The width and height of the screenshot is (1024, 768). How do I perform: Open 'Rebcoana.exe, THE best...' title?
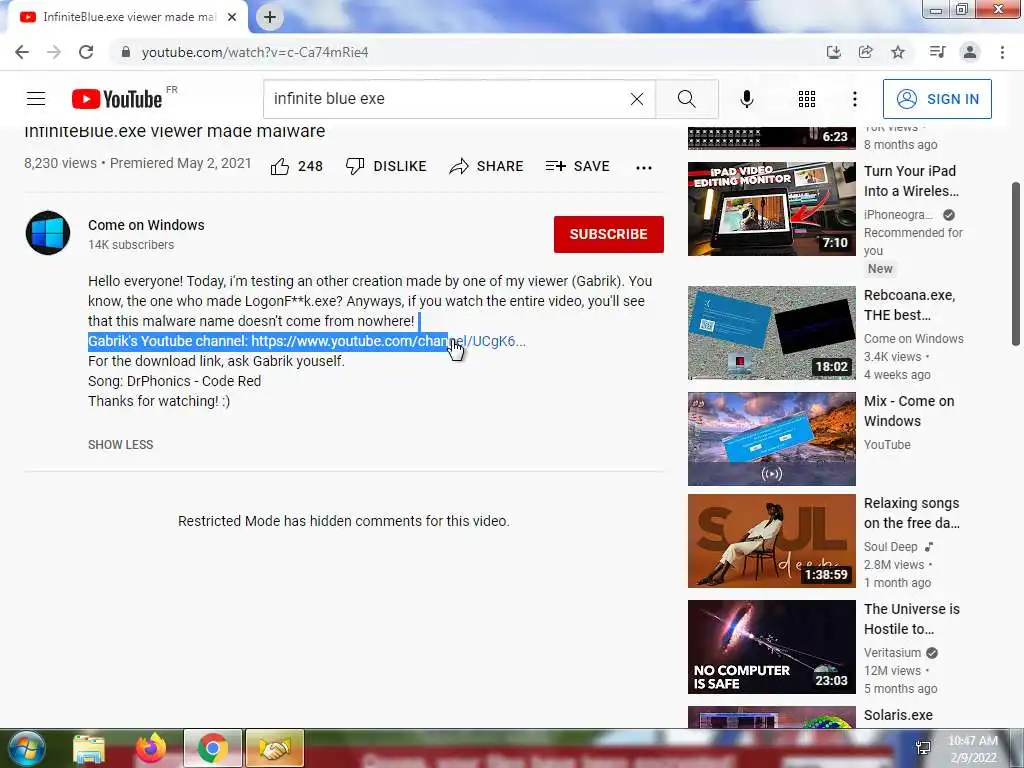[x=909, y=305]
